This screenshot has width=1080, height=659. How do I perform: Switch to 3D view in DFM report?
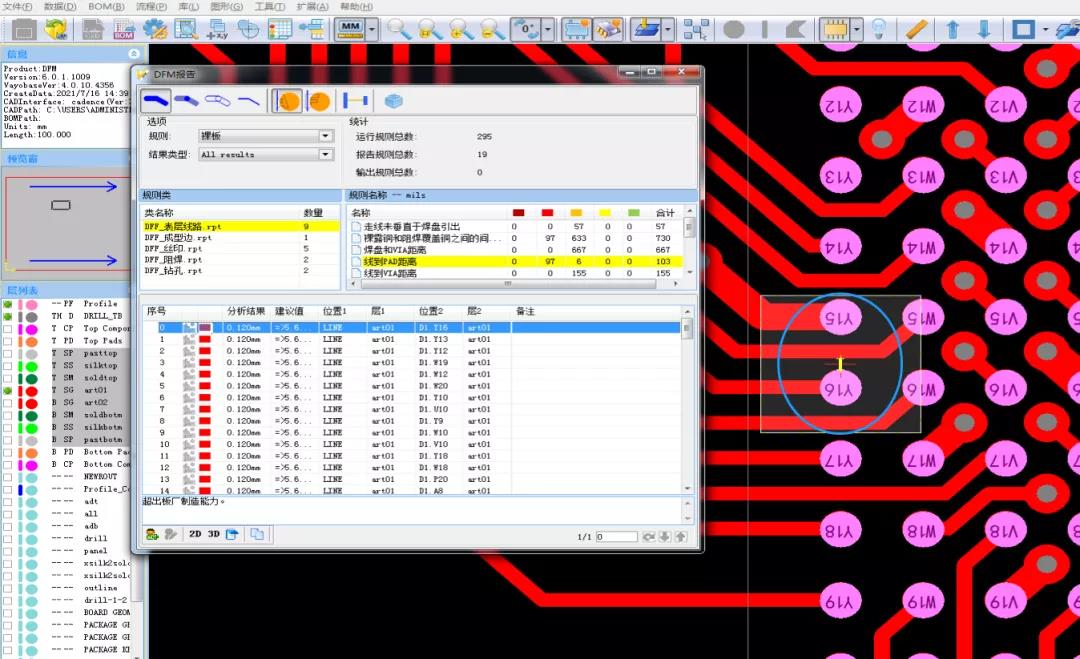tap(213, 535)
